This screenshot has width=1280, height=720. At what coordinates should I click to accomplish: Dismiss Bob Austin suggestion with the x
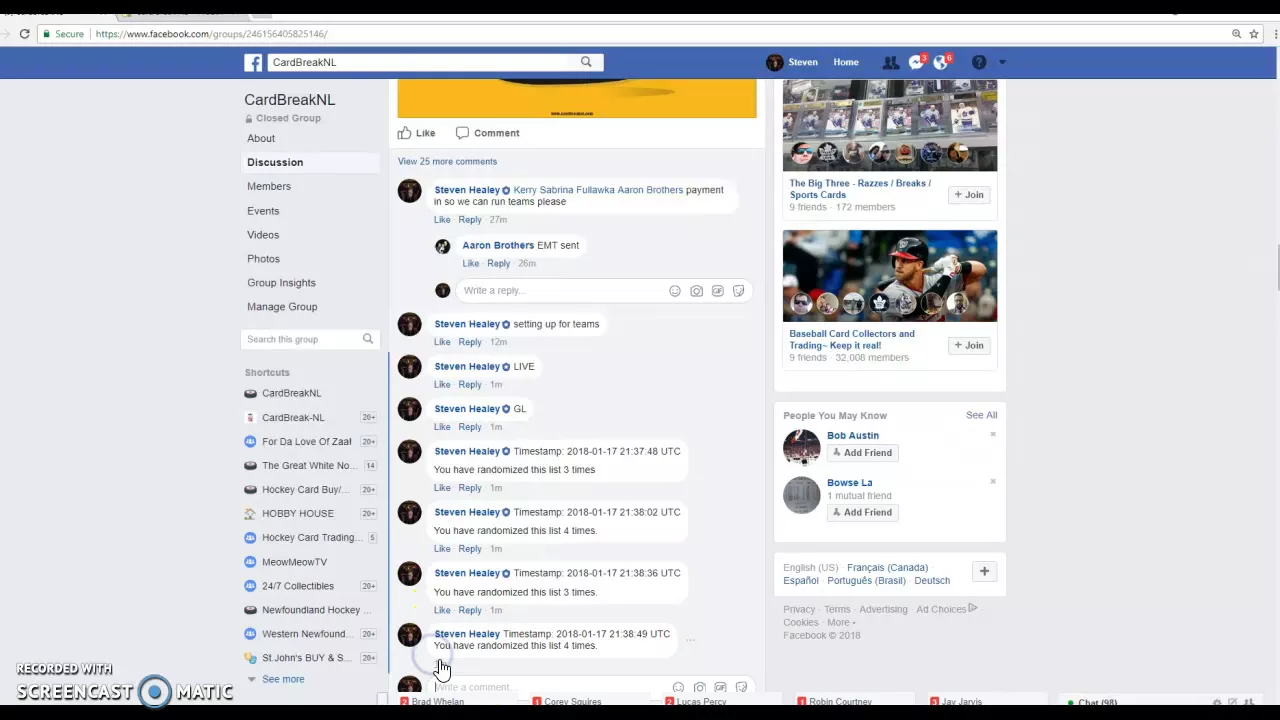coord(993,434)
